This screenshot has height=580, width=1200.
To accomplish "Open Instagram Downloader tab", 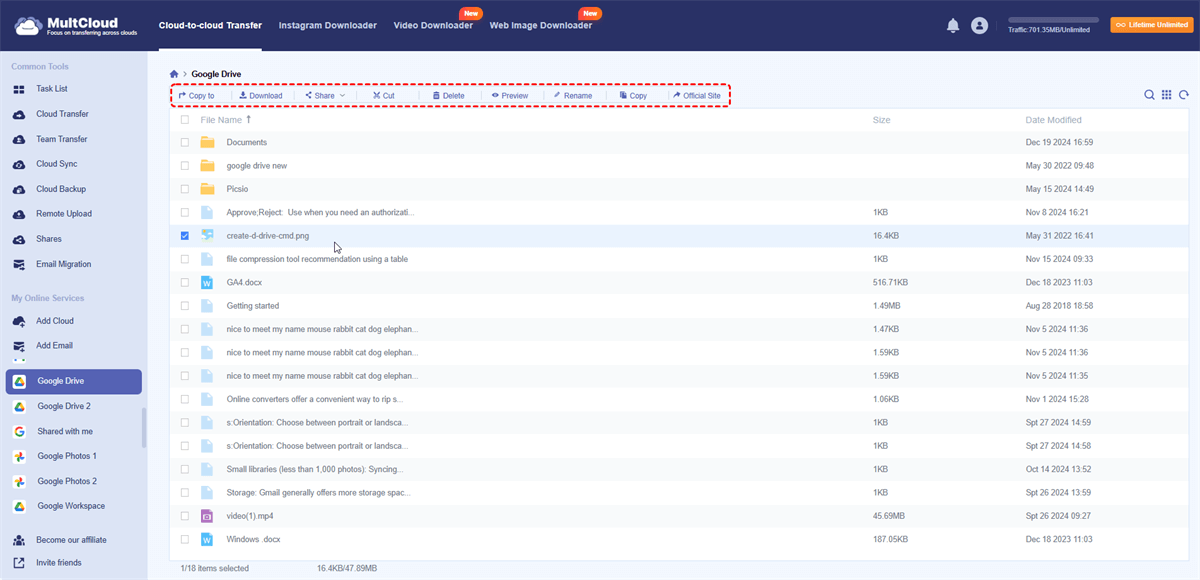I will [328, 25].
